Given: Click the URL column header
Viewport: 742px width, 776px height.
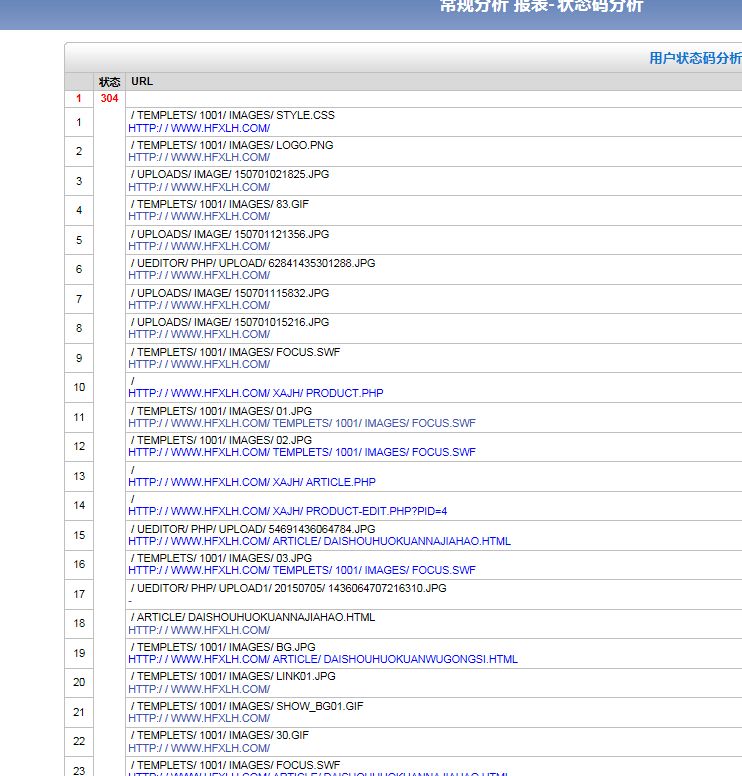Looking at the screenshot, I should tap(142, 81).
